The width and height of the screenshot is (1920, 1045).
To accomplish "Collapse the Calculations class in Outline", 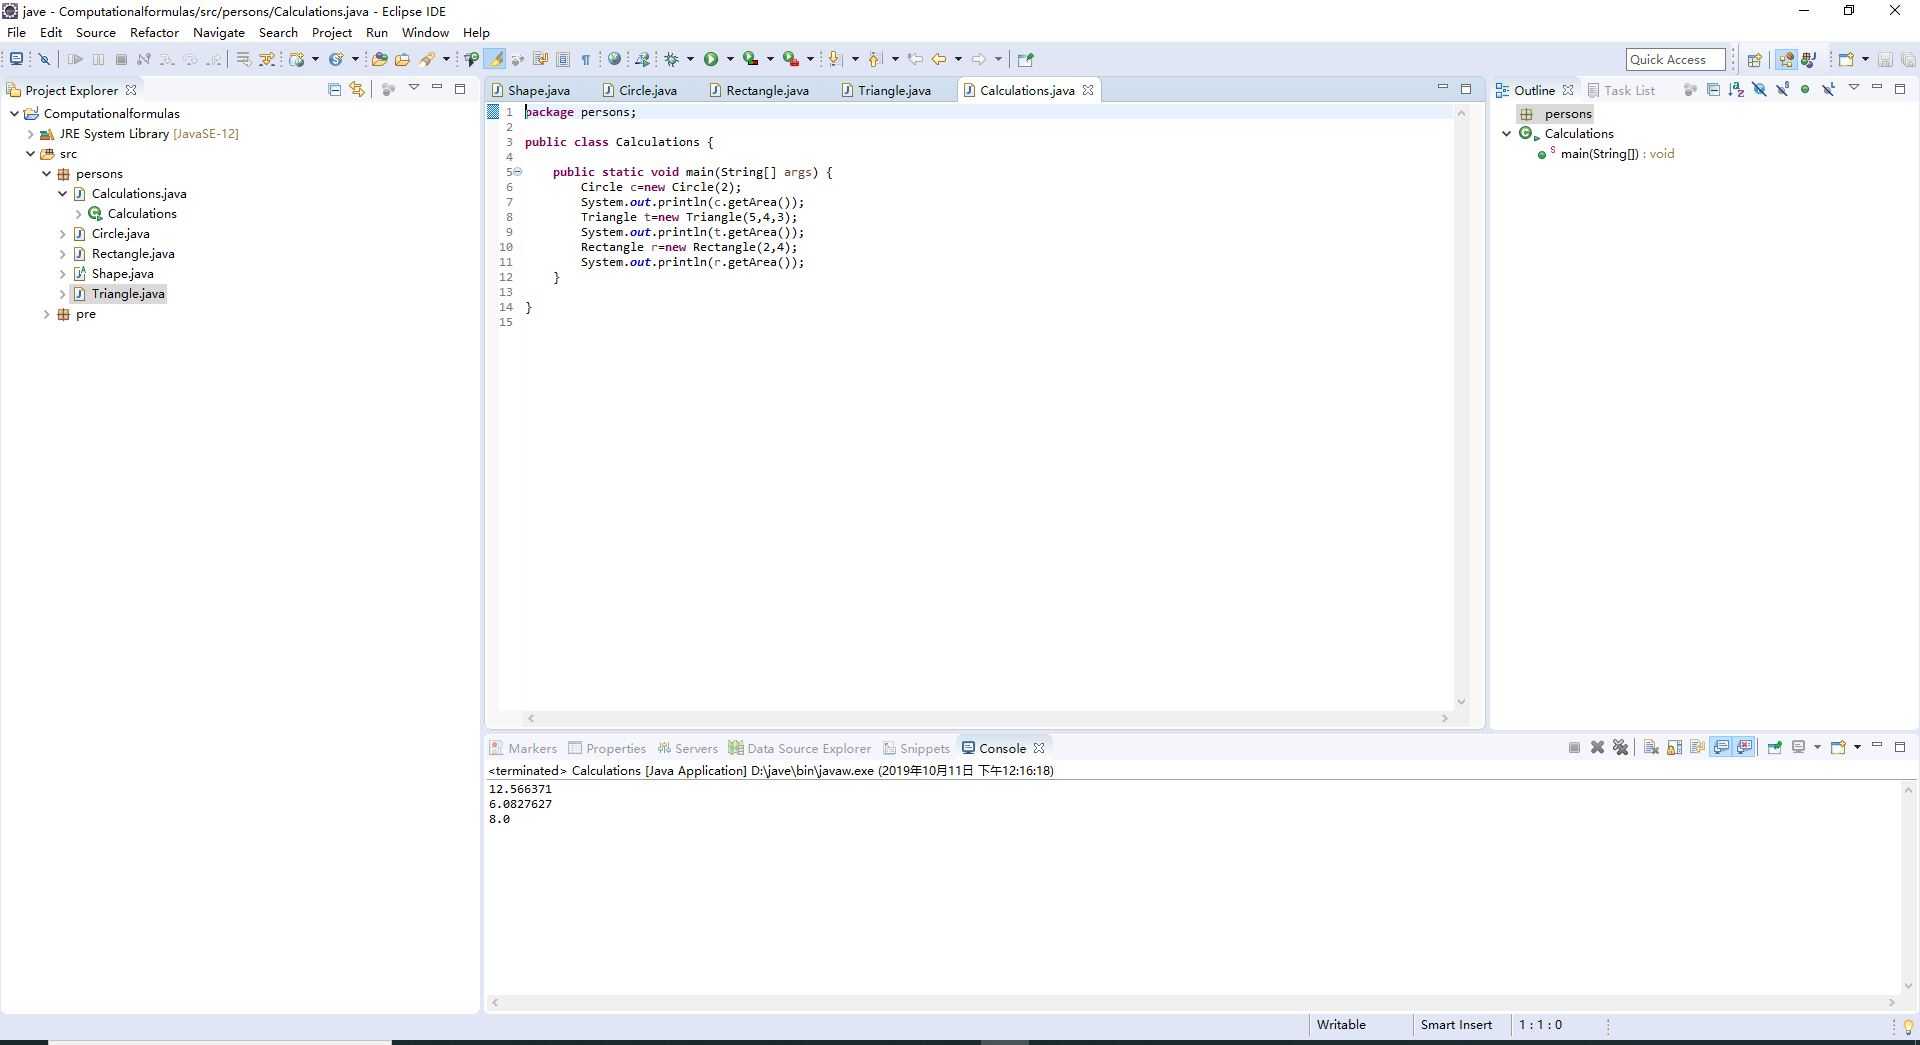I will point(1507,133).
